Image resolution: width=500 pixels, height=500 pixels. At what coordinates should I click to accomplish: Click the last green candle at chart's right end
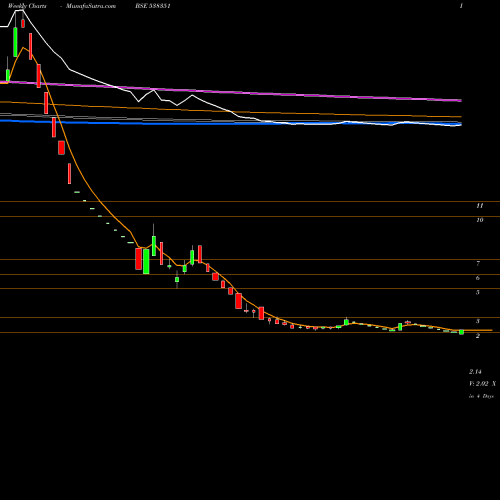[462, 332]
